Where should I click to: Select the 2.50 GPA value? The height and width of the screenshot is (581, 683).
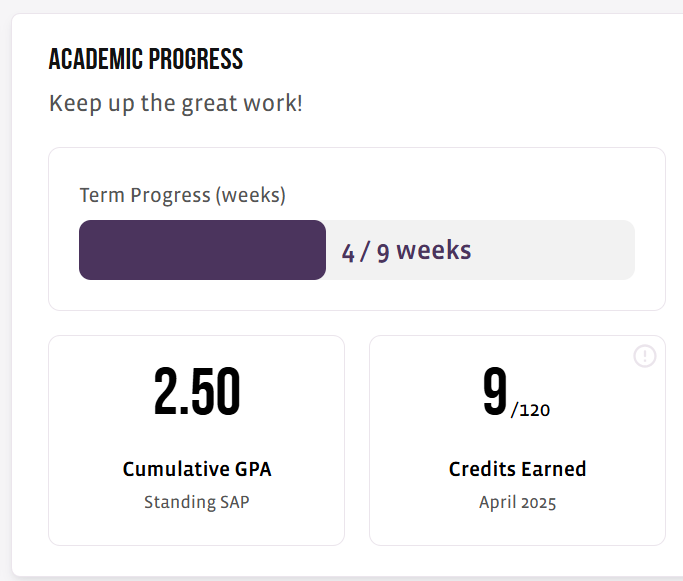point(197,391)
